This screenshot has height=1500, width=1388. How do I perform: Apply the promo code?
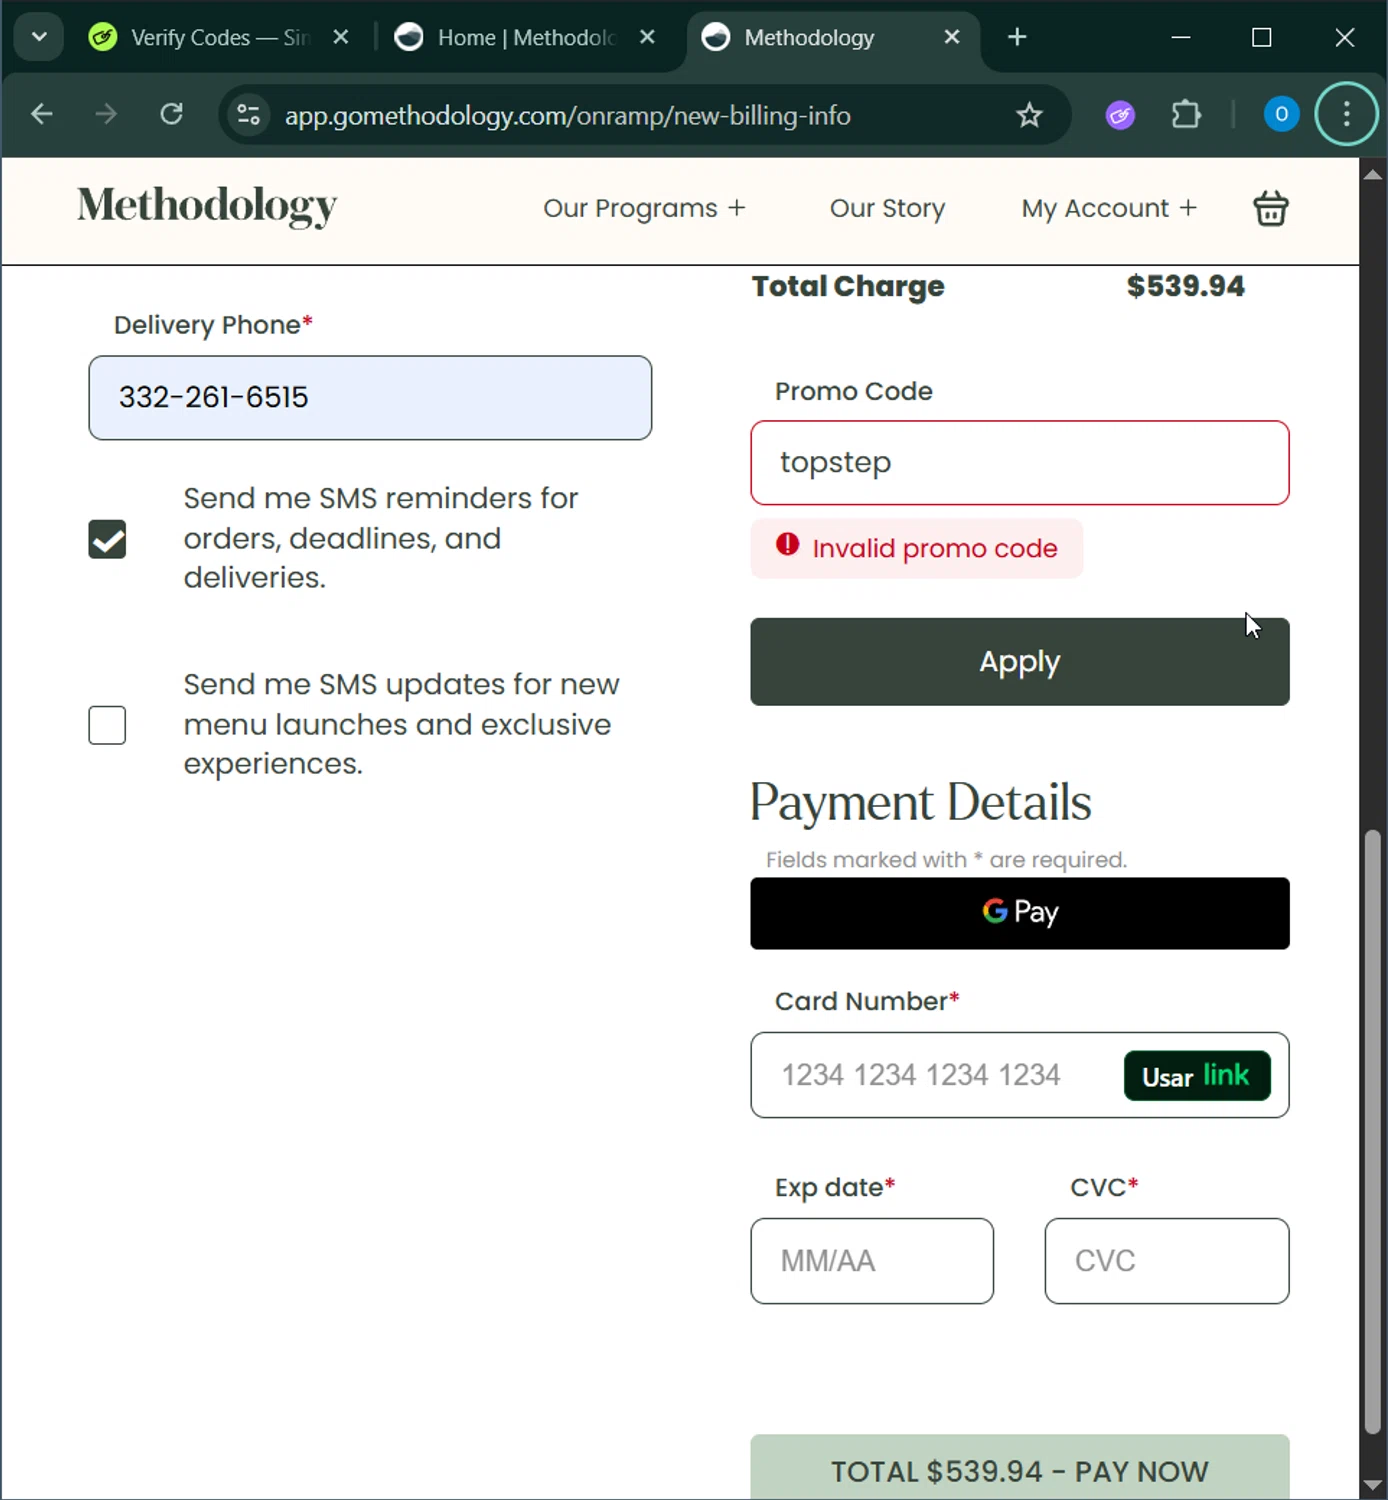[1020, 662]
